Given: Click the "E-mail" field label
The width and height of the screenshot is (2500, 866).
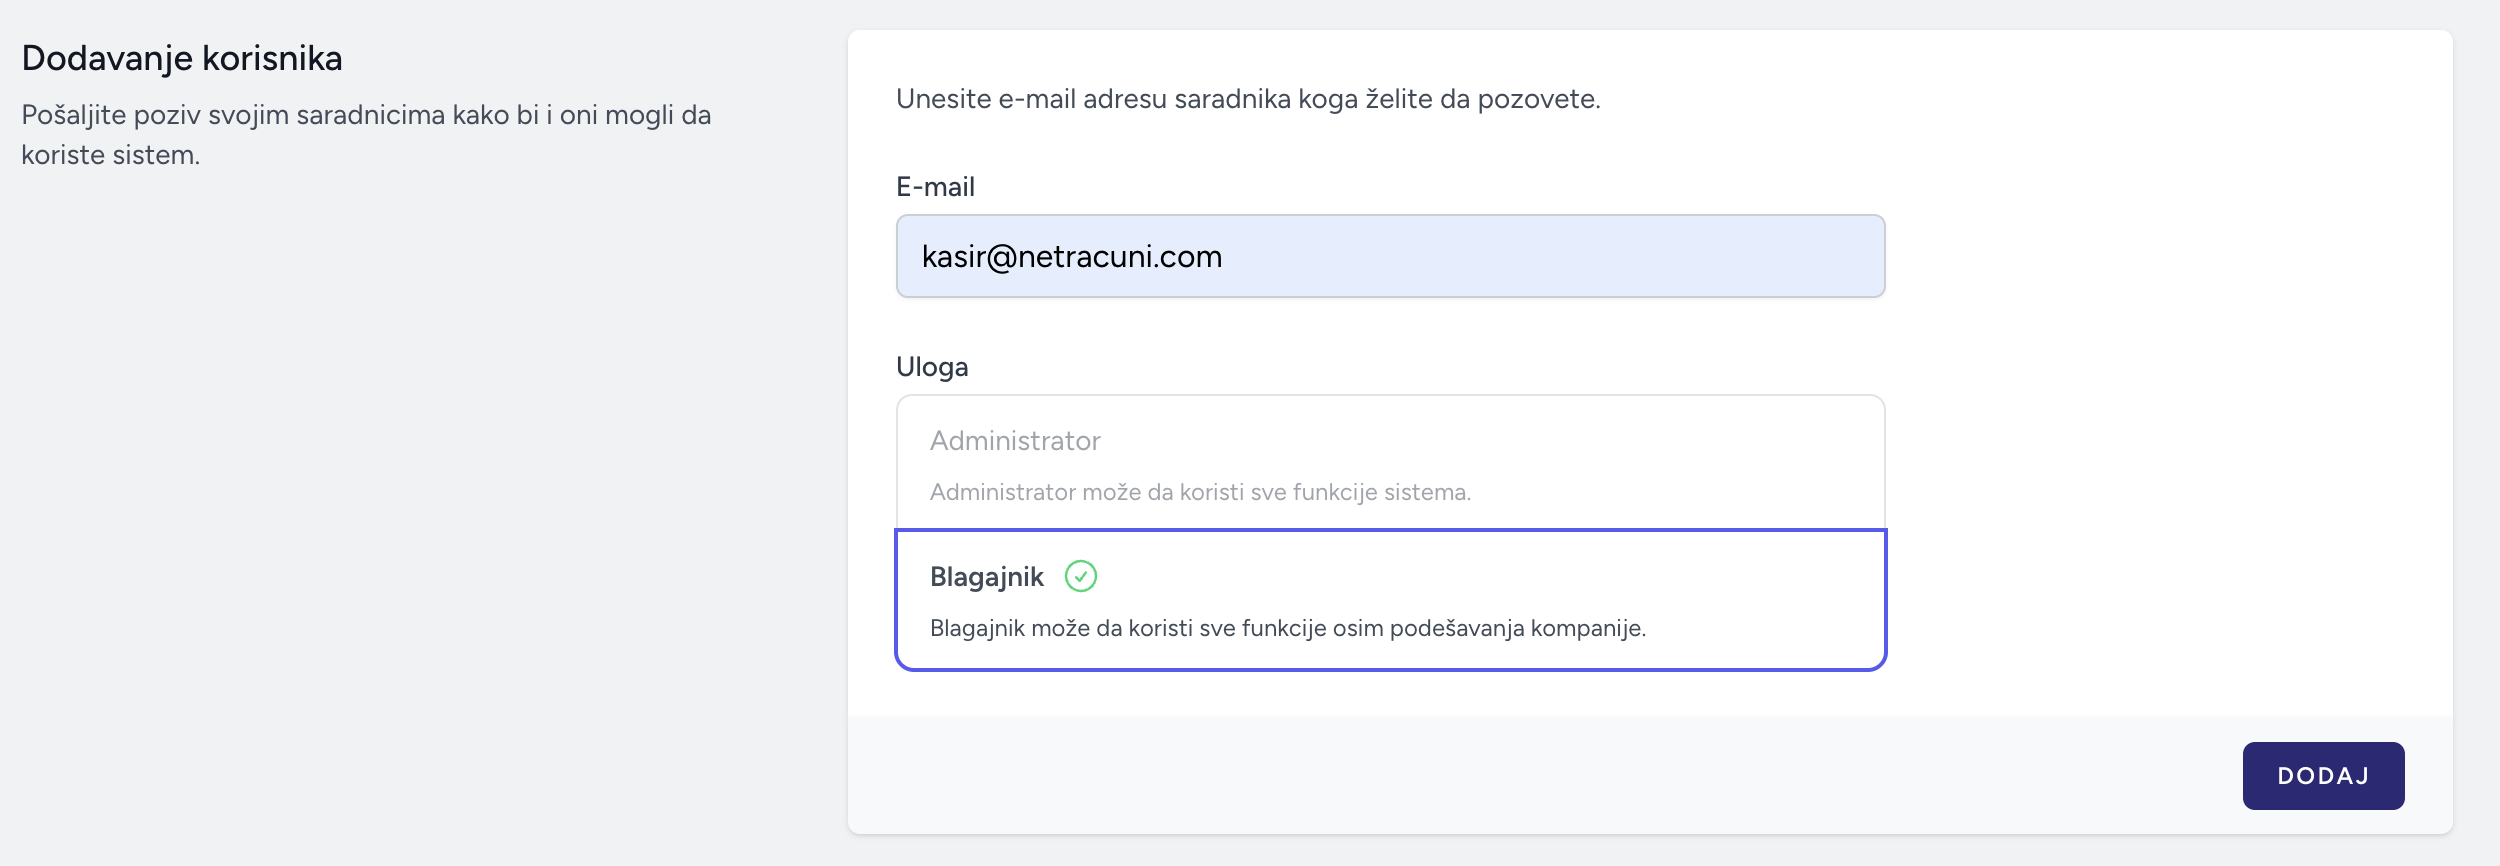Looking at the screenshot, I should click(x=935, y=187).
